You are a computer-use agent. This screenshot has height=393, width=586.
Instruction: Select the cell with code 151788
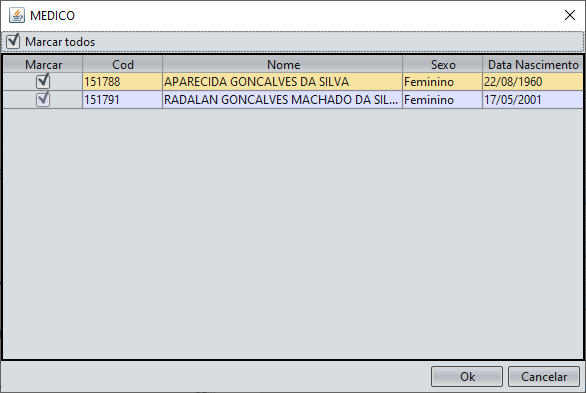(123, 81)
